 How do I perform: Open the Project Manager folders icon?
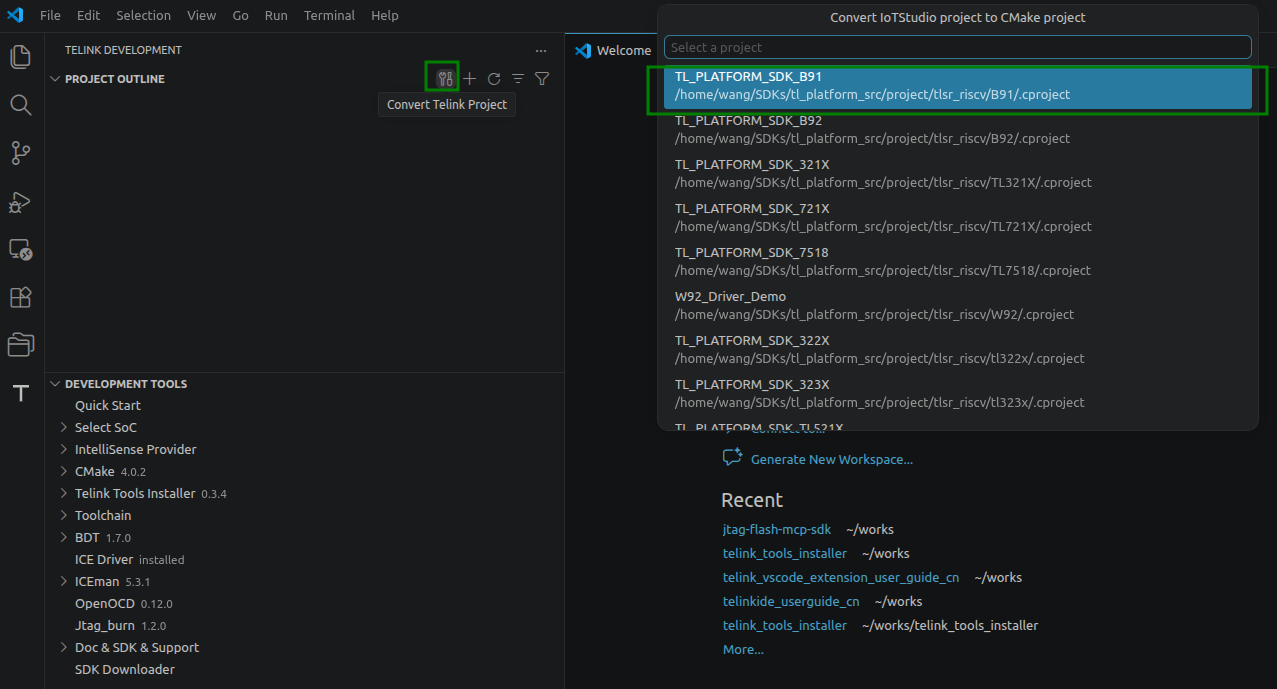21,345
